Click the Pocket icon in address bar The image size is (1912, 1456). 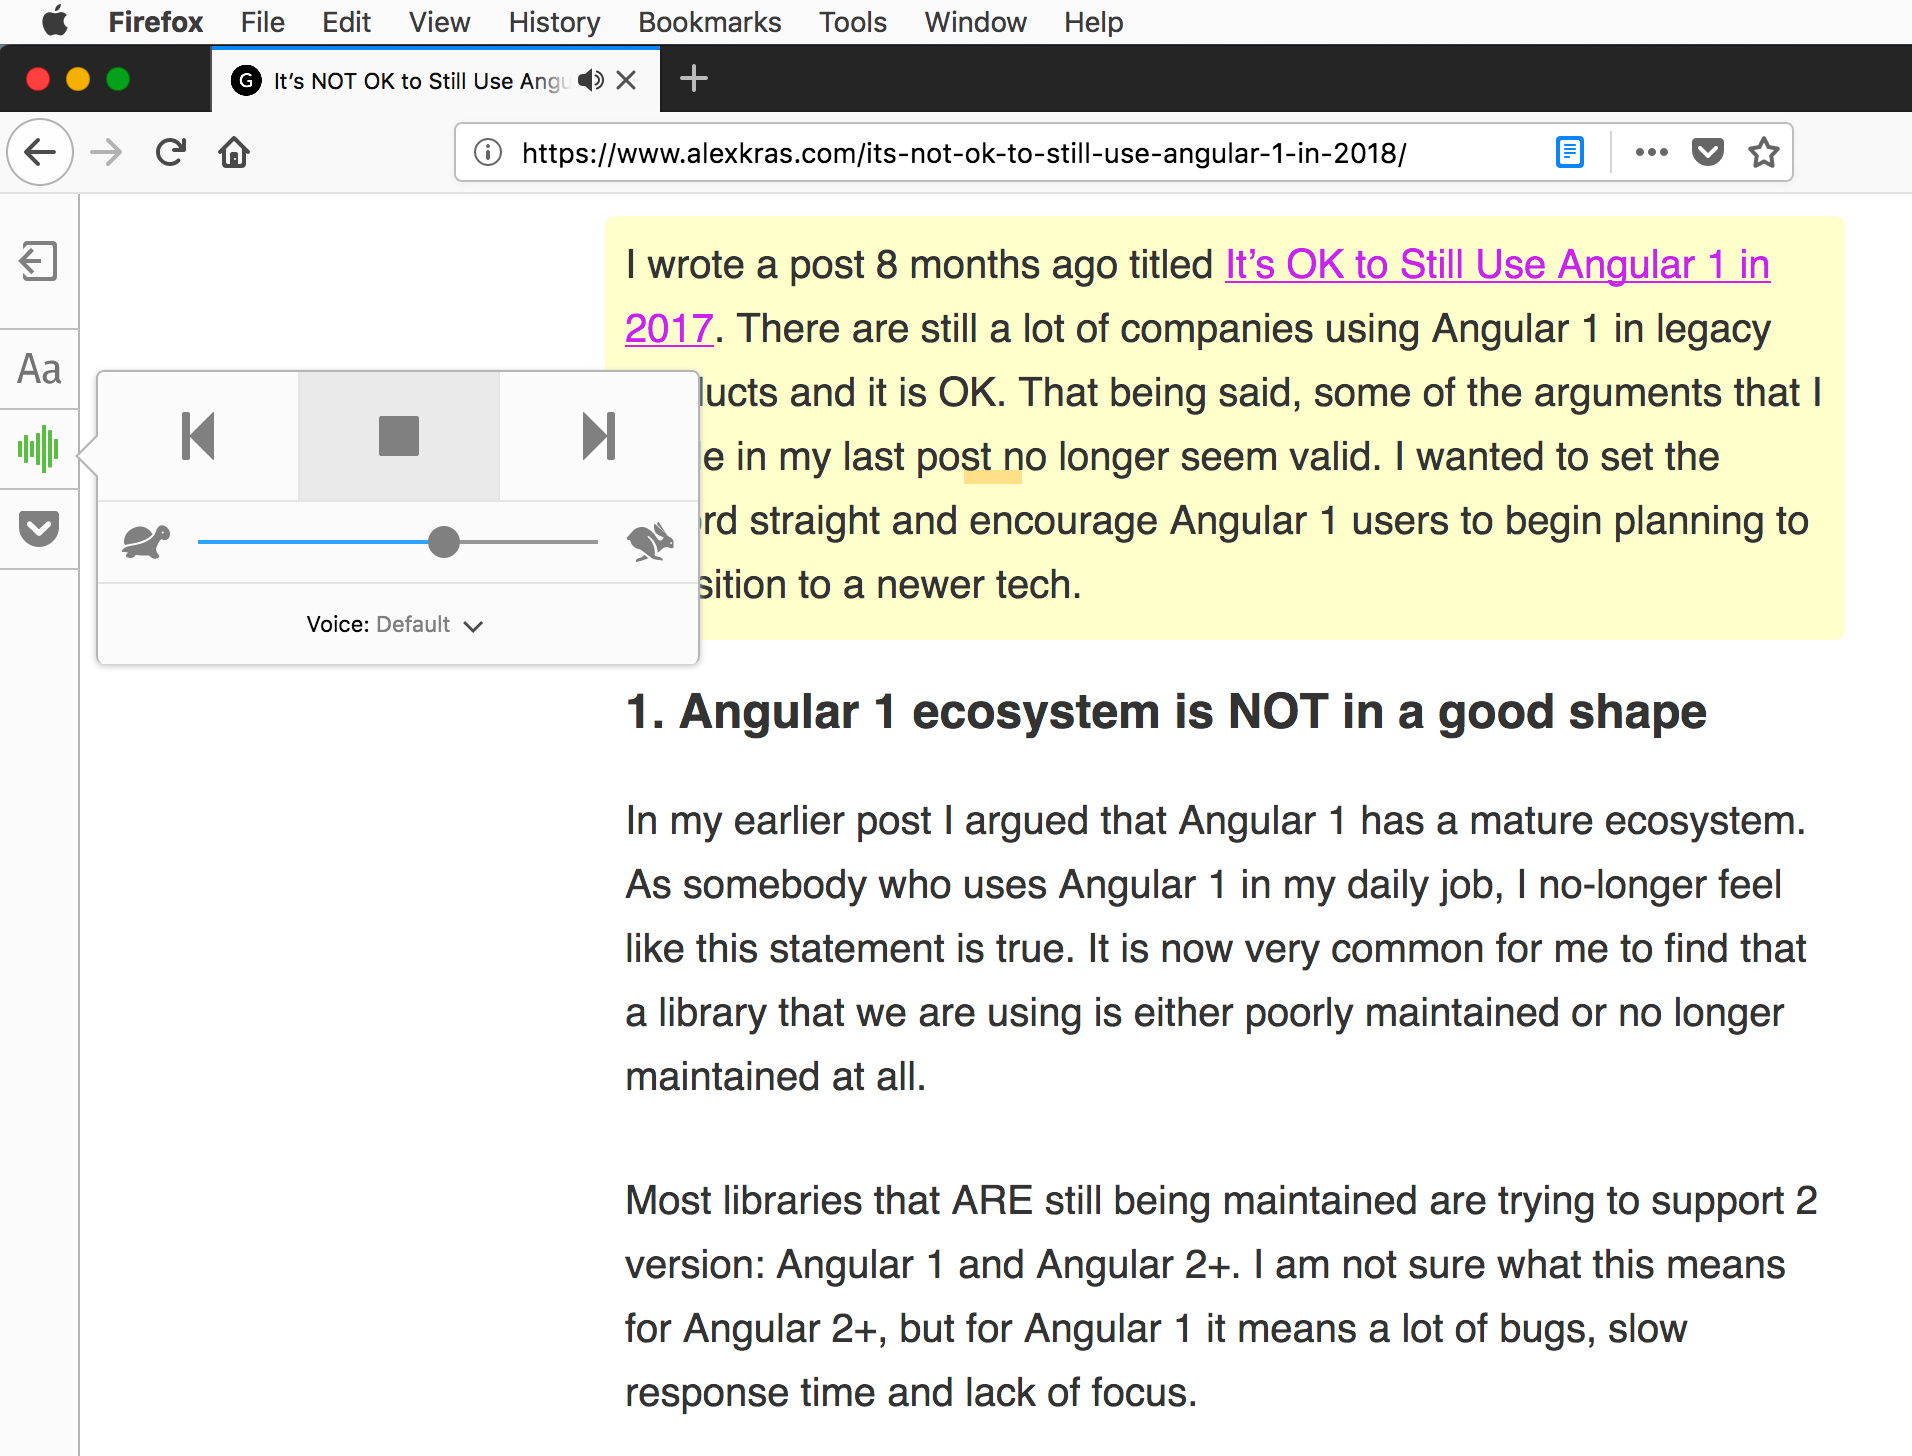coord(1707,153)
